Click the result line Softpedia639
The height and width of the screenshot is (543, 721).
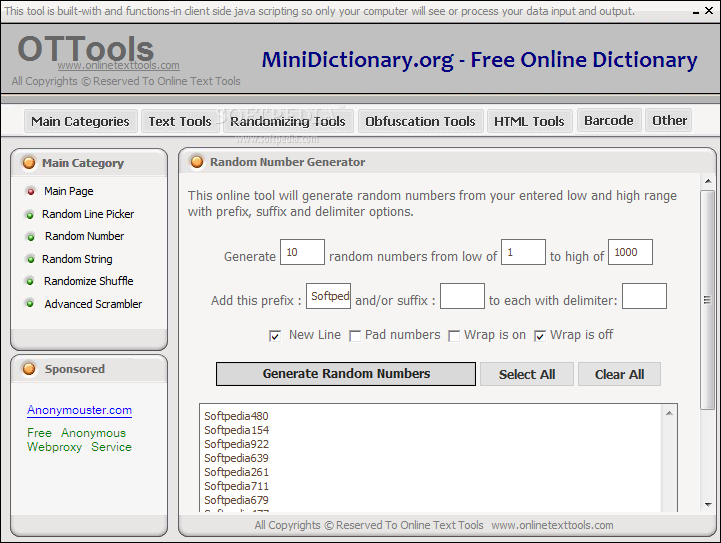[236, 458]
